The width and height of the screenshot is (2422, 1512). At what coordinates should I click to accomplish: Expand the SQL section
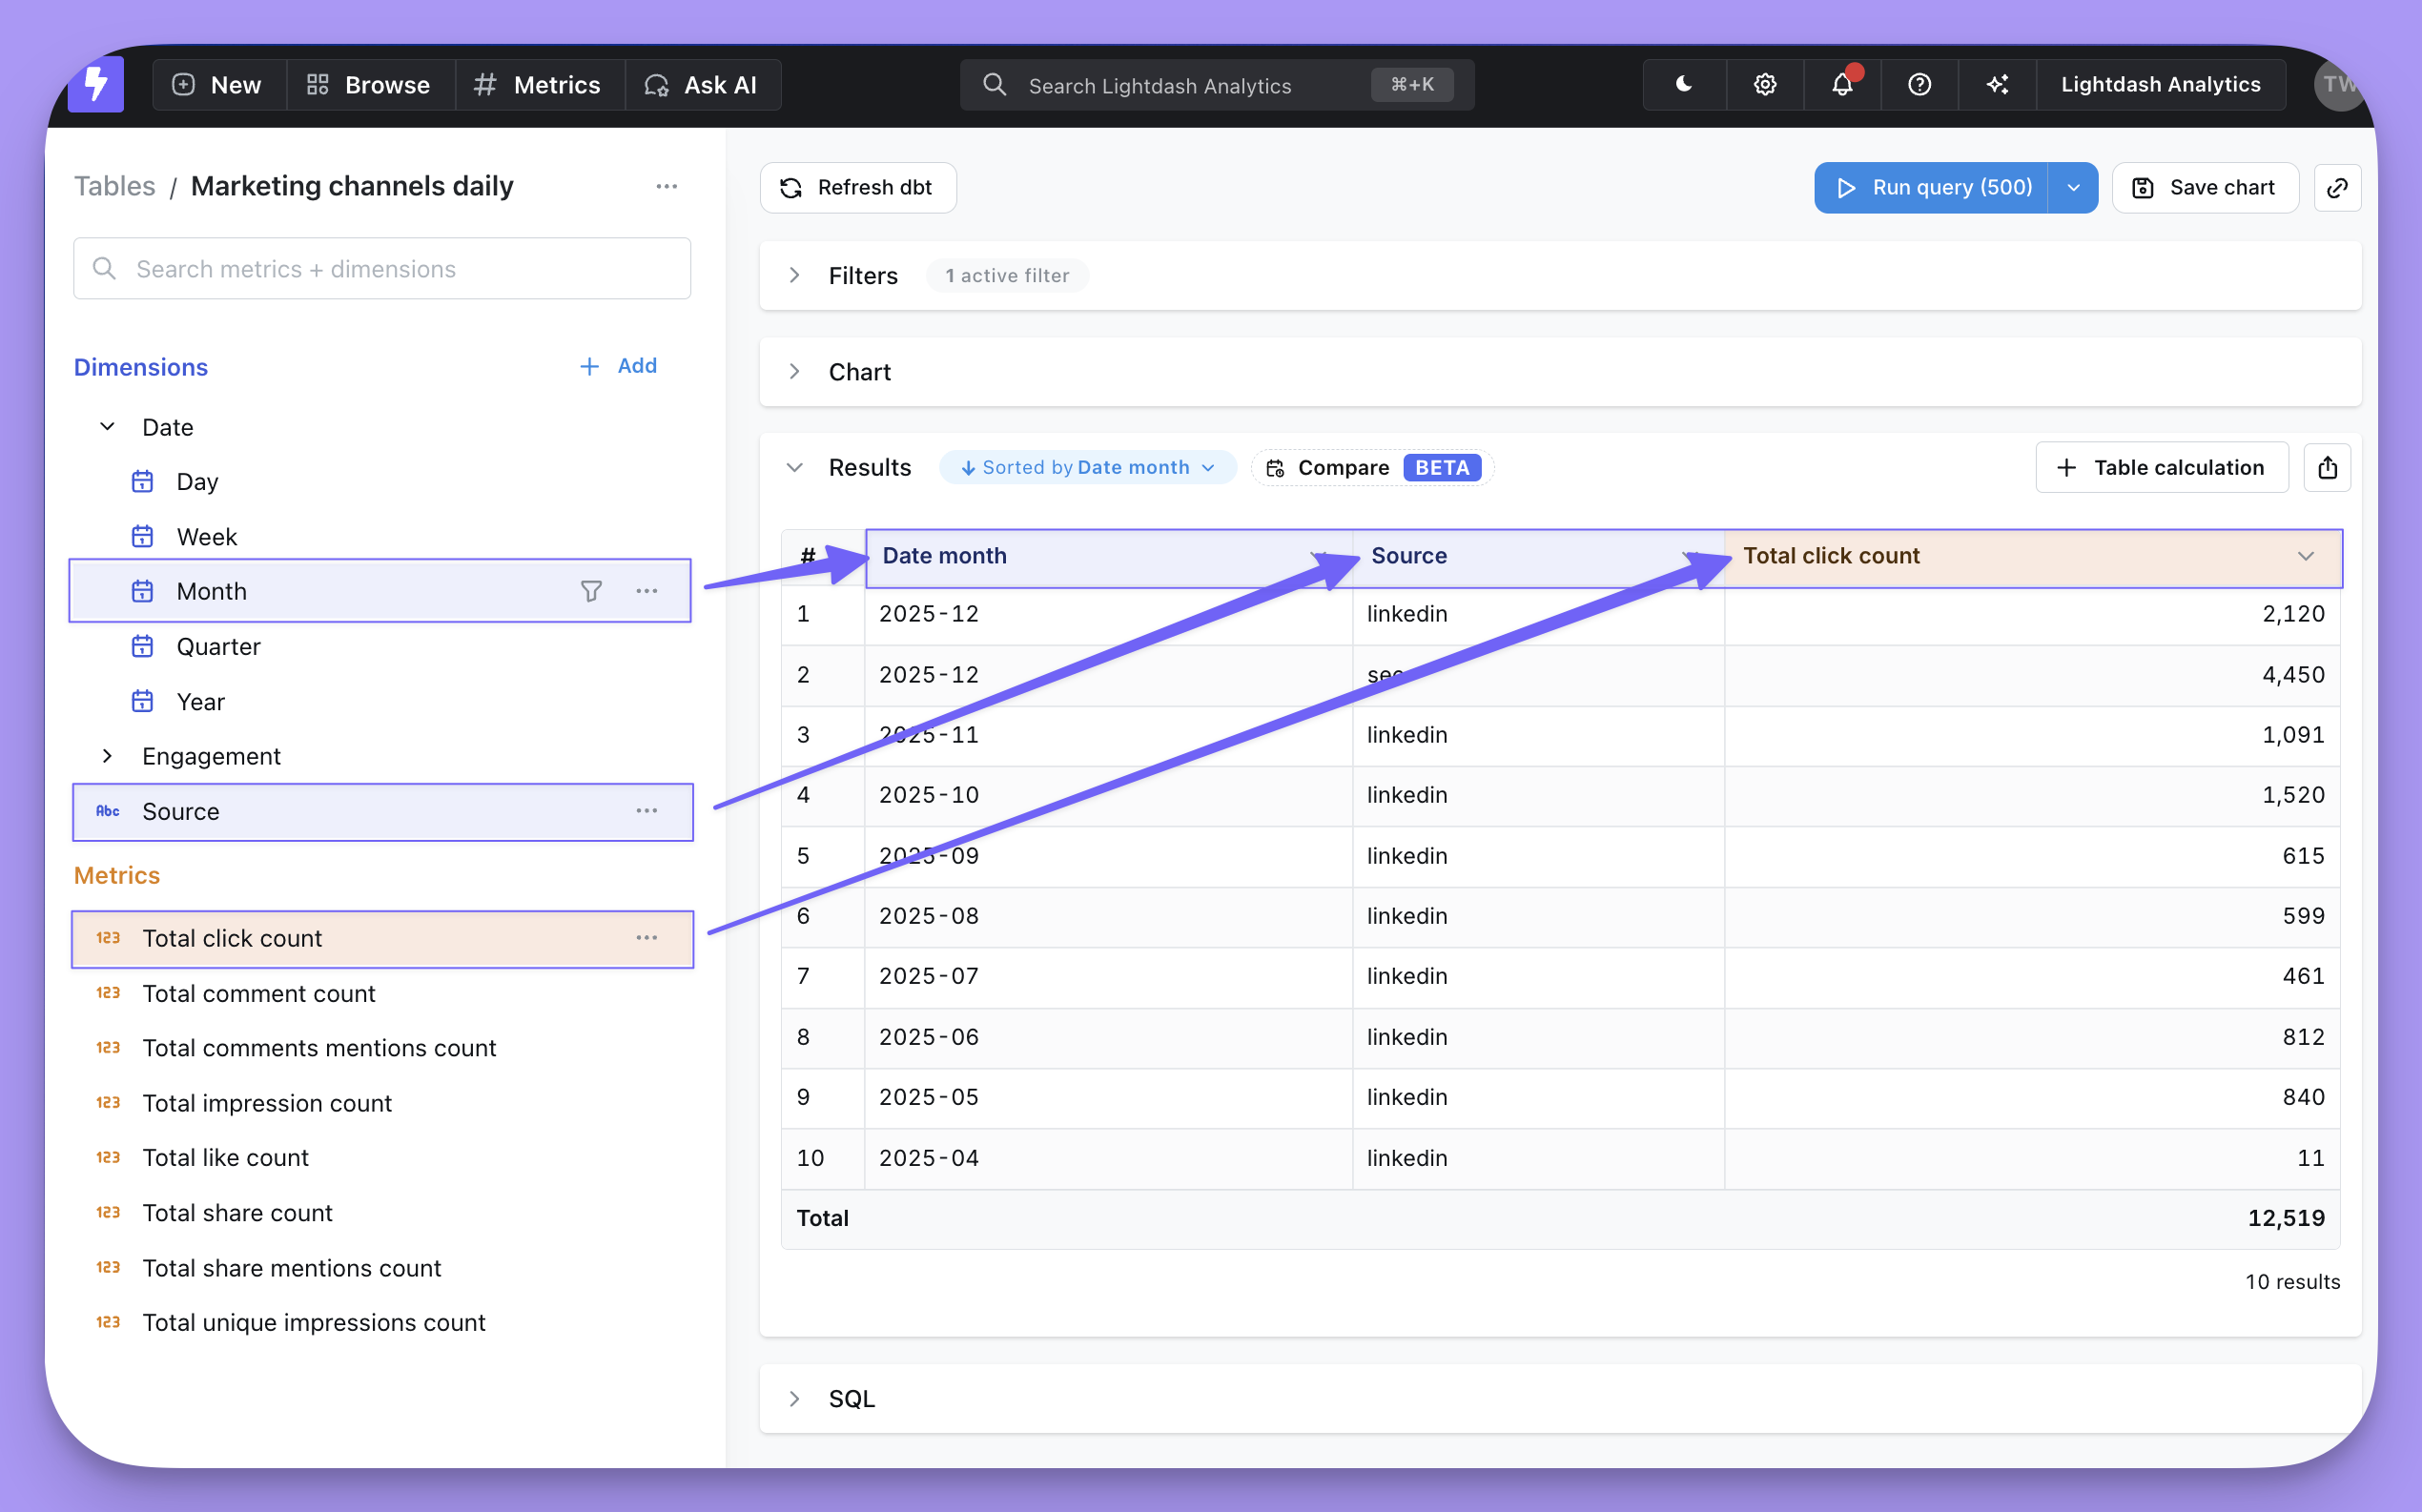coord(795,1399)
